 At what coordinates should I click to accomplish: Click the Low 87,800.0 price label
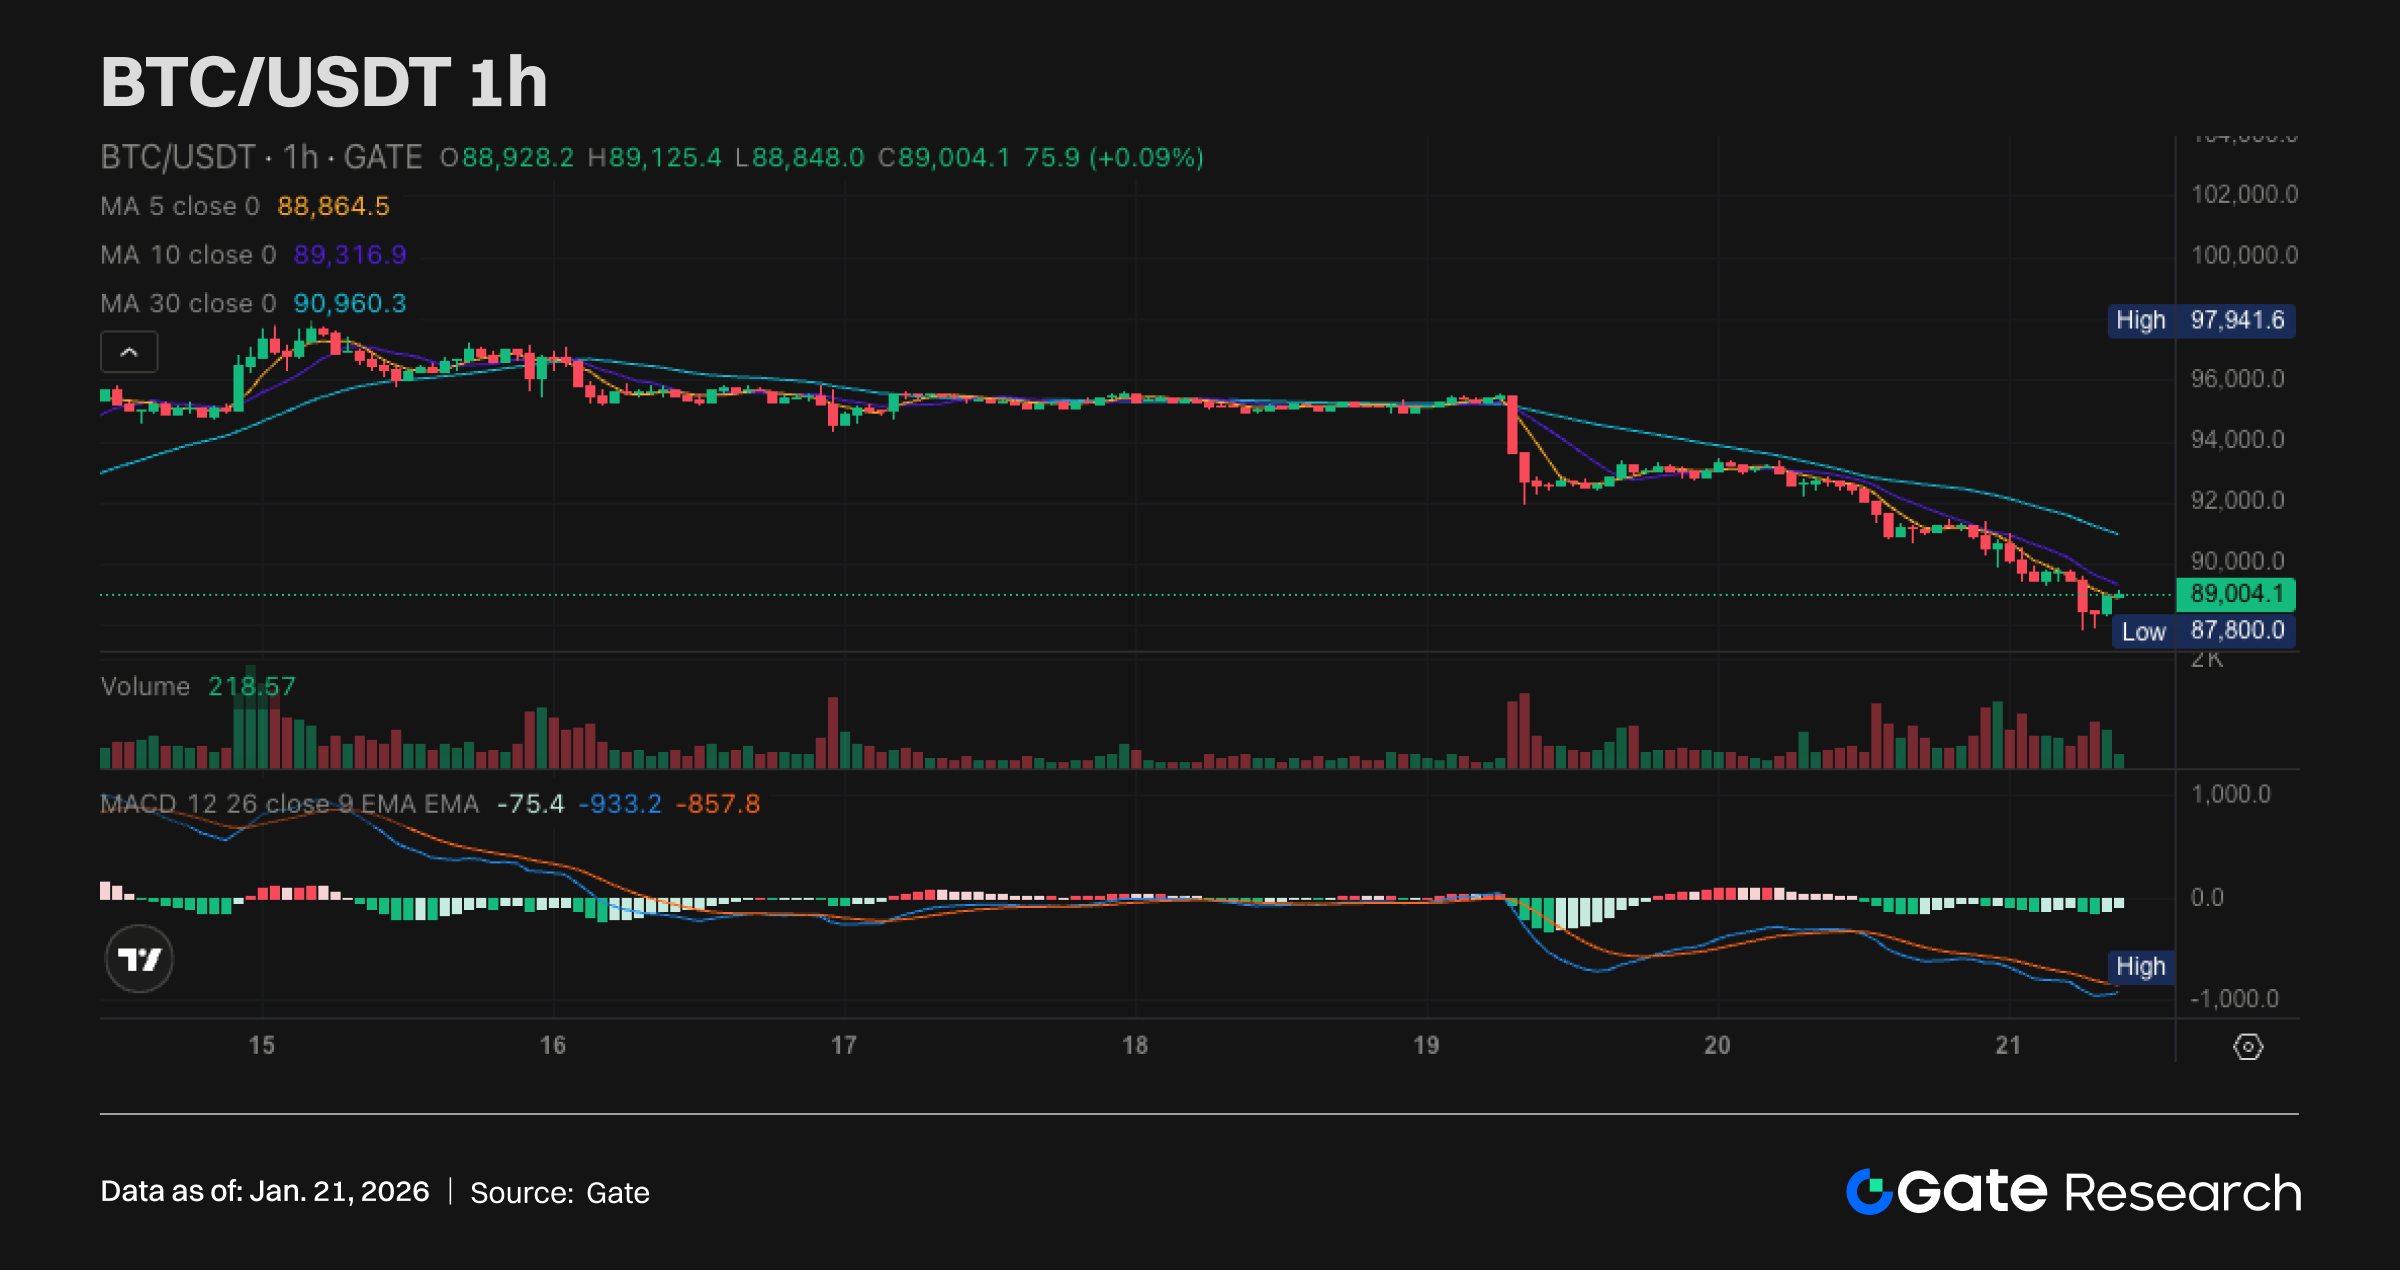[2203, 631]
